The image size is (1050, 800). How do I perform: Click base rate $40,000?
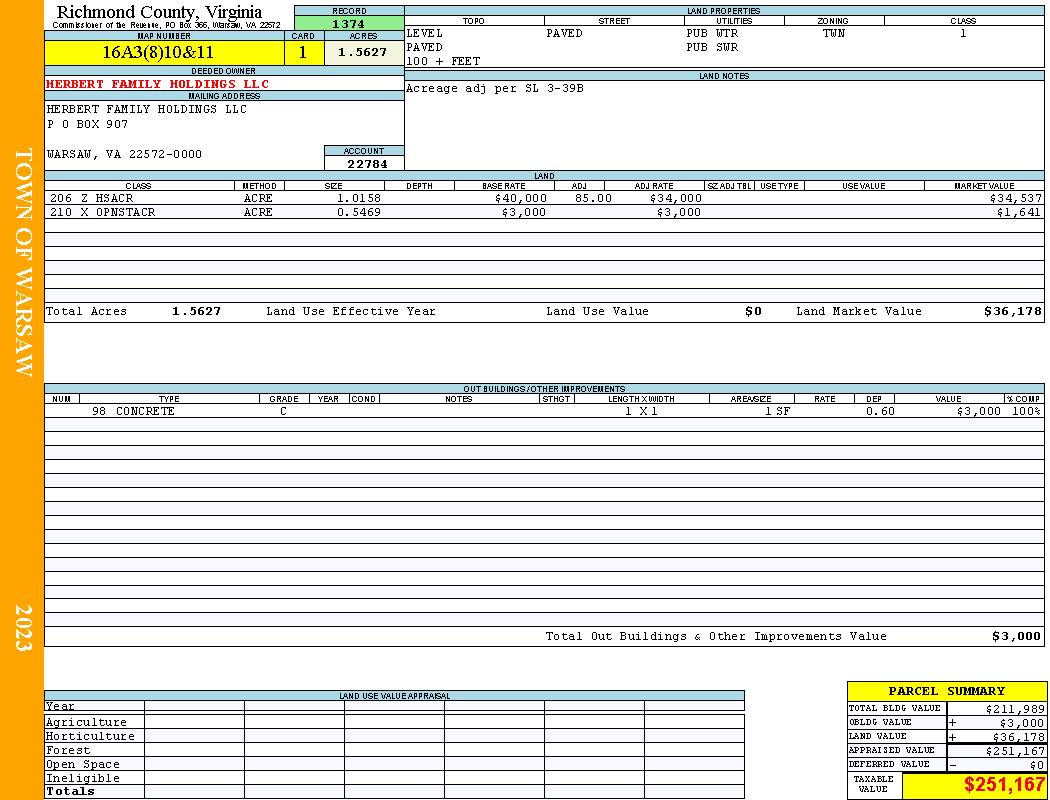click(521, 199)
